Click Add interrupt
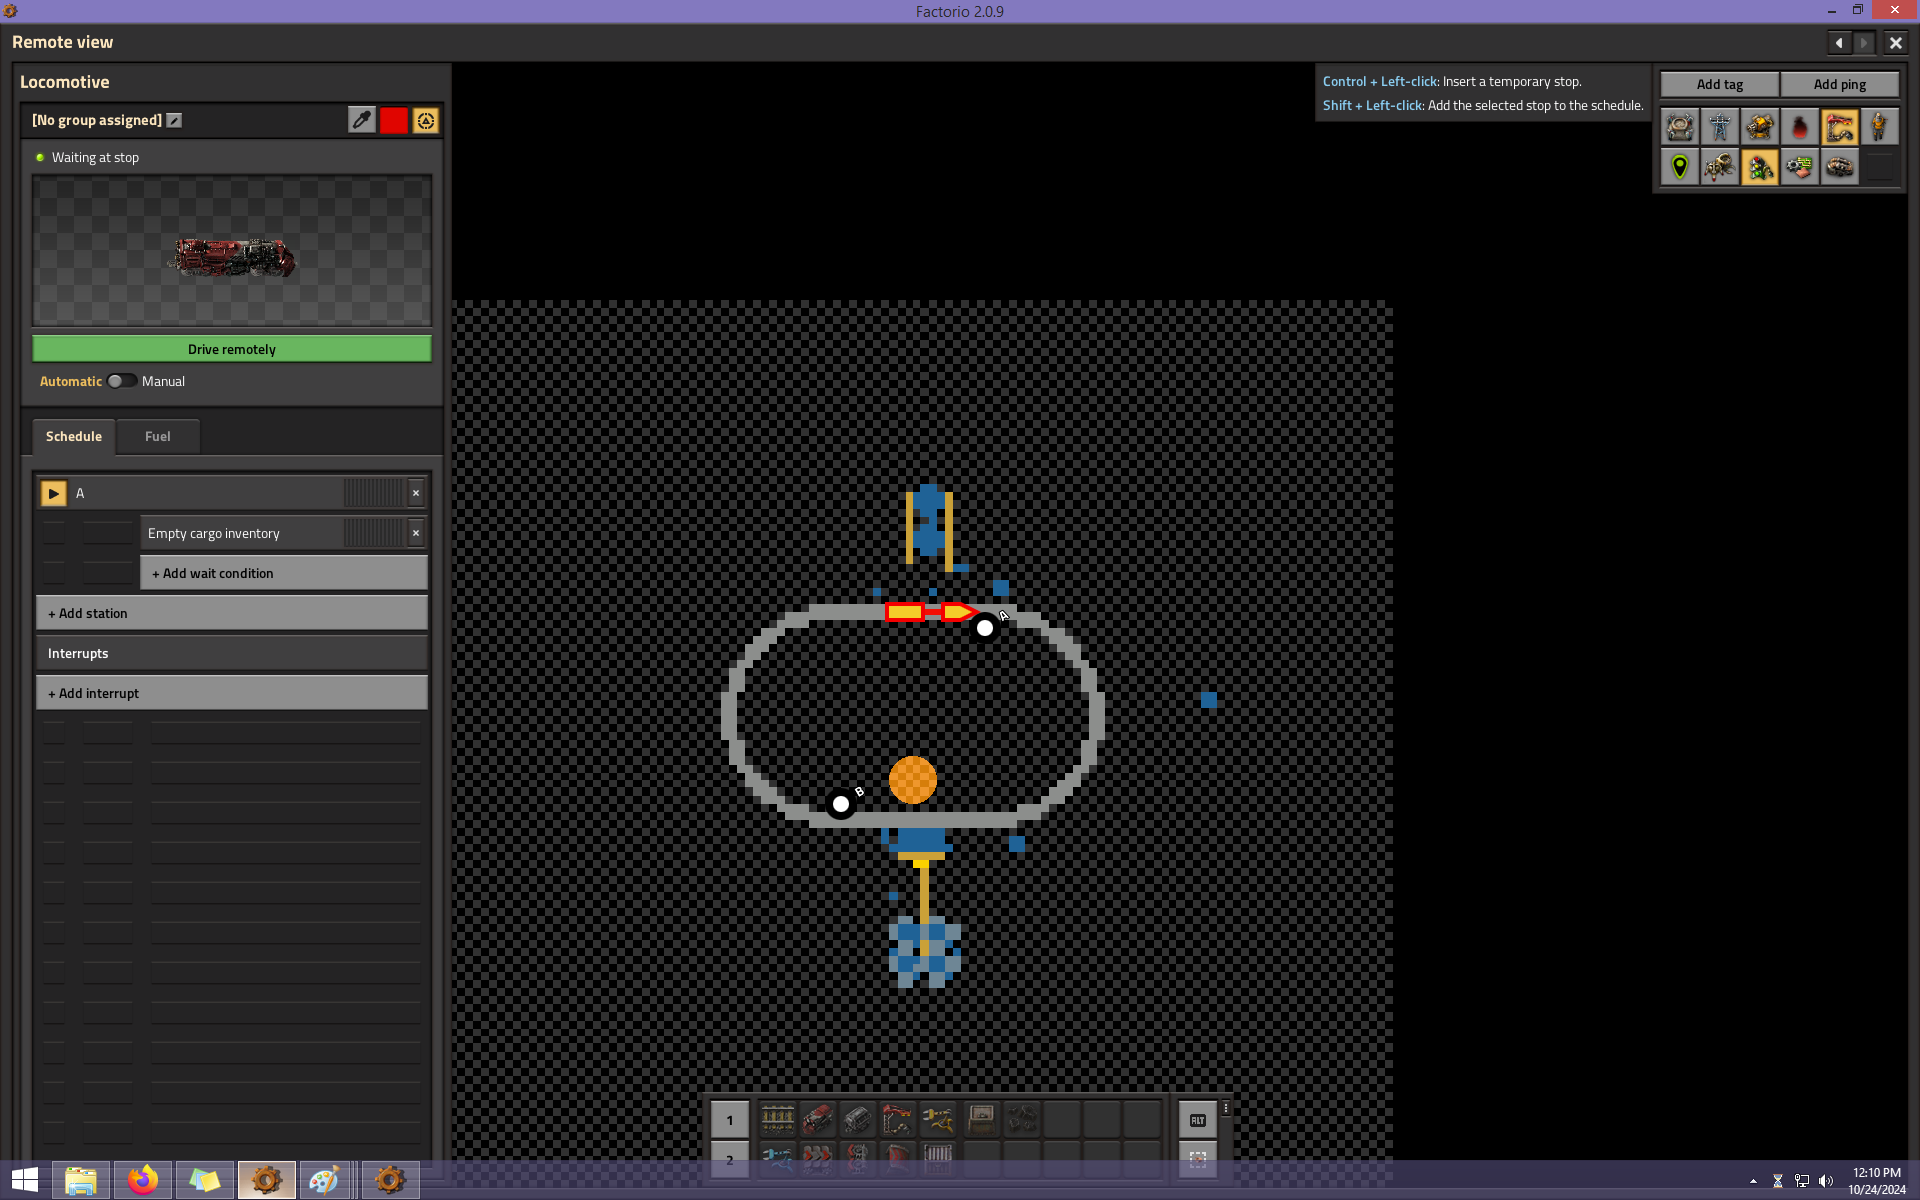 pos(232,693)
